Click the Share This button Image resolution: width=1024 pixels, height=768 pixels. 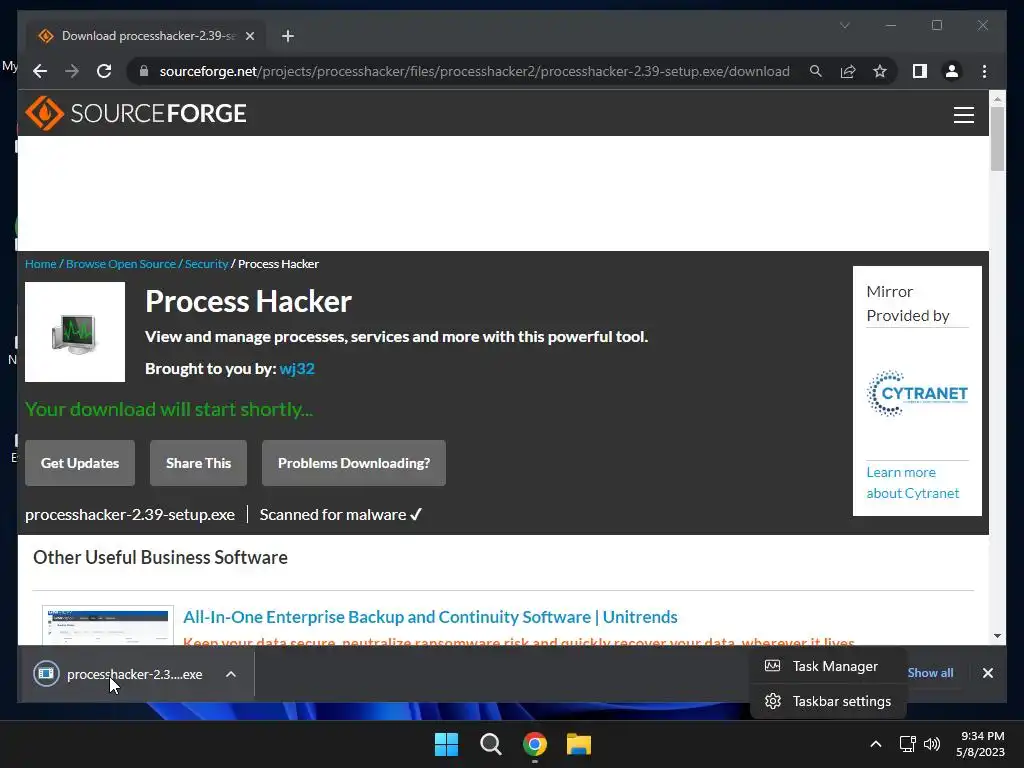click(199, 463)
